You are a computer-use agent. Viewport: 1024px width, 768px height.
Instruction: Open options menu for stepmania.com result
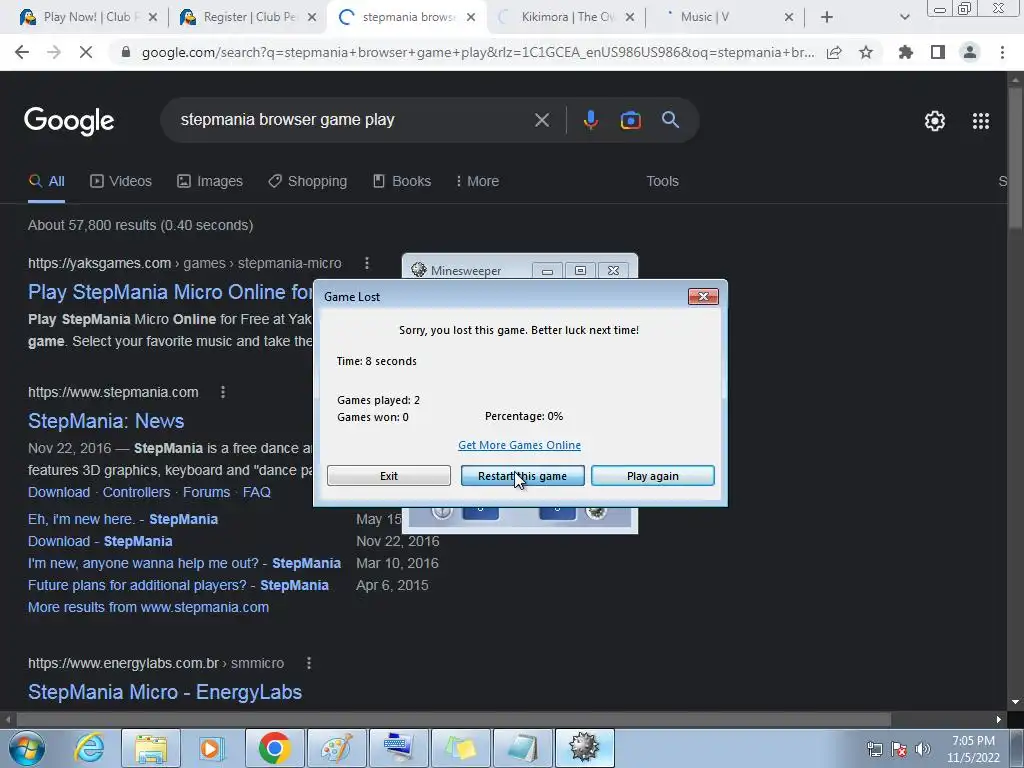223,392
